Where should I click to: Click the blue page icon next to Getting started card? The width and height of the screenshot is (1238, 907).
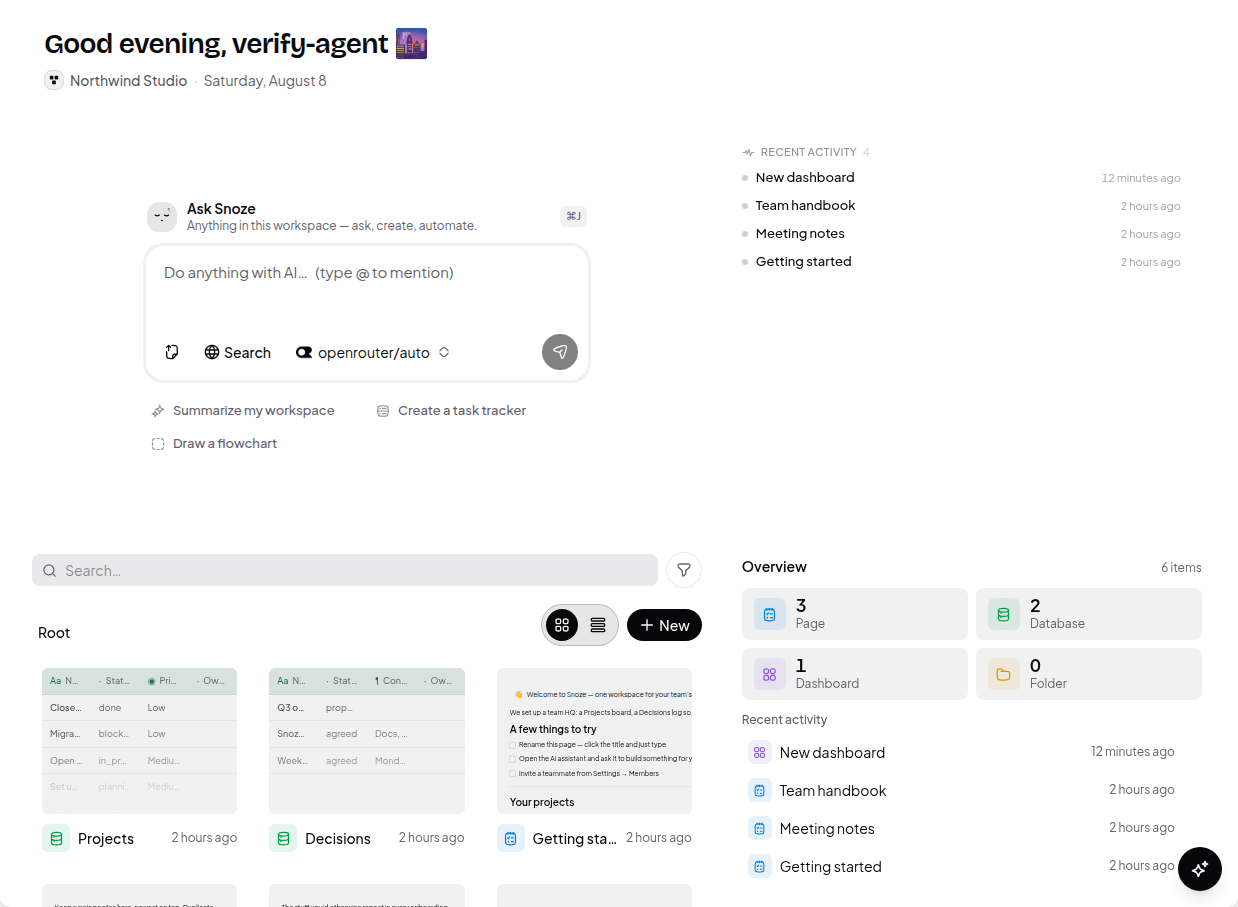click(511, 838)
